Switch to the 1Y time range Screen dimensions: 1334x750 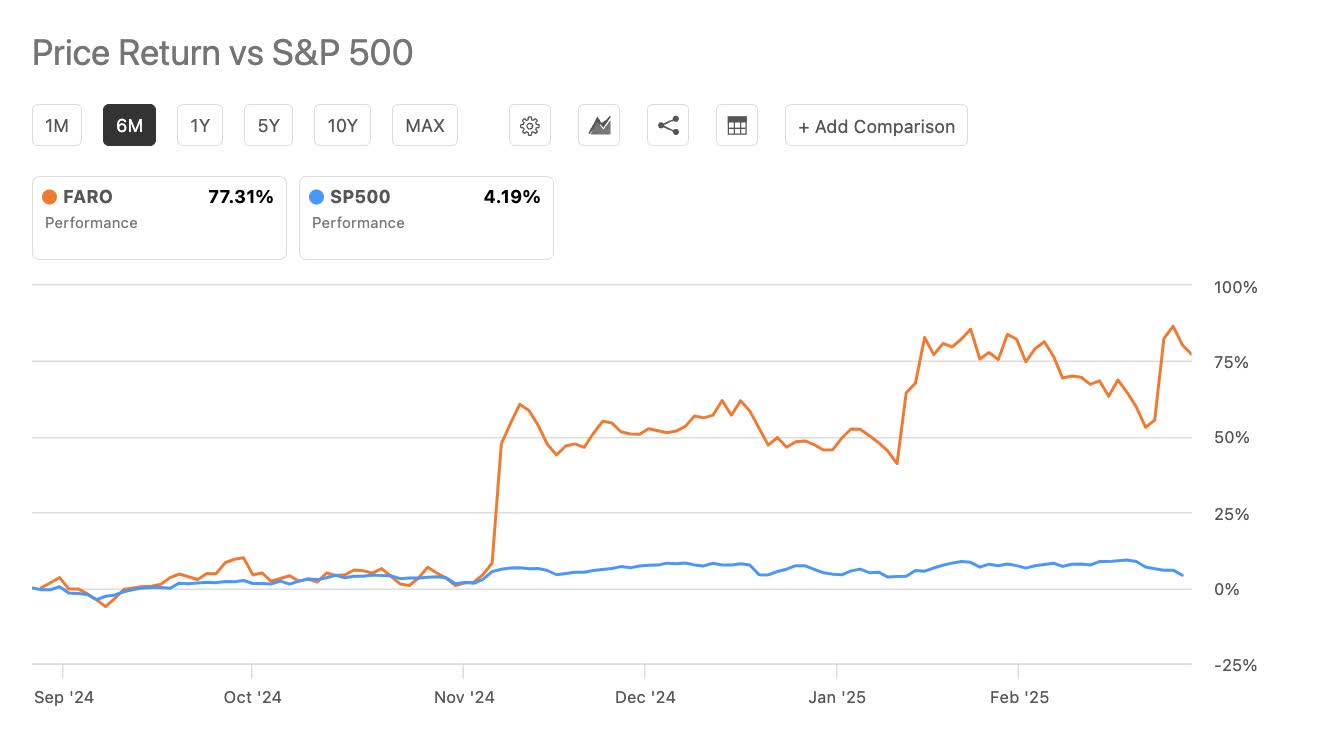[x=199, y=125]
